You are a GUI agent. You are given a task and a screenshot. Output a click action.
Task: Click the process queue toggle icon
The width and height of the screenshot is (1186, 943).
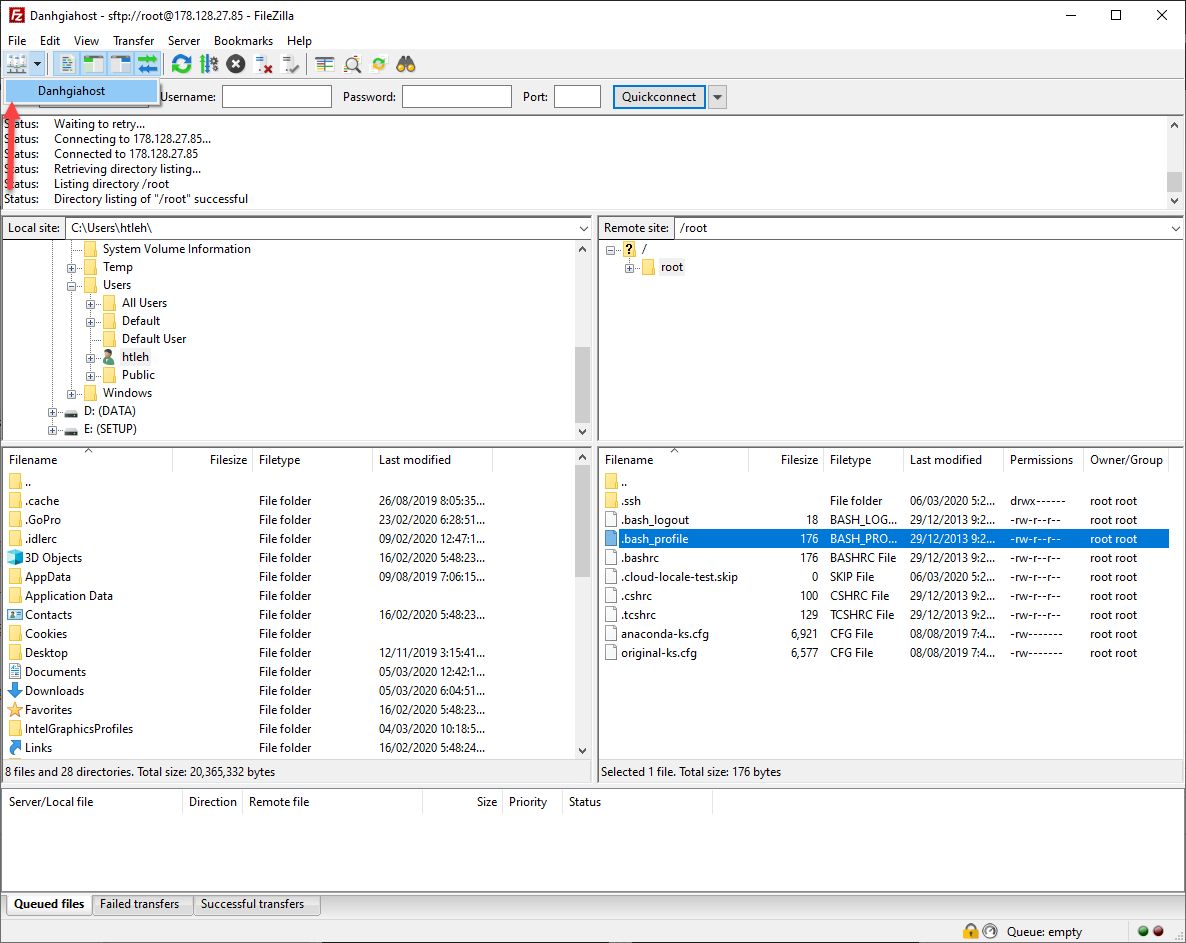coord(208,65)
